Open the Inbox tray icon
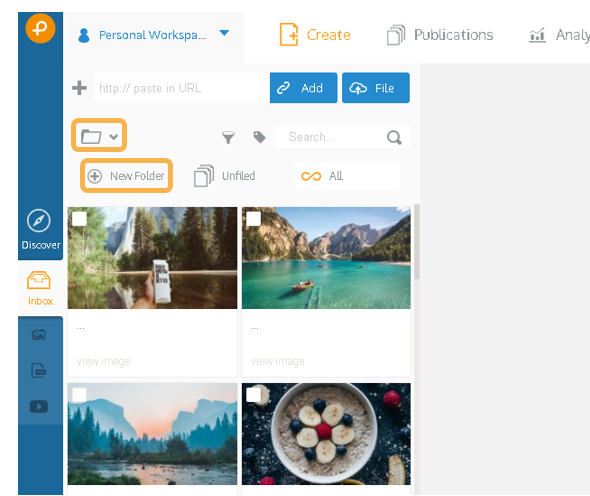590x496 pixels. pyautogui.click(x=39, y=280)
